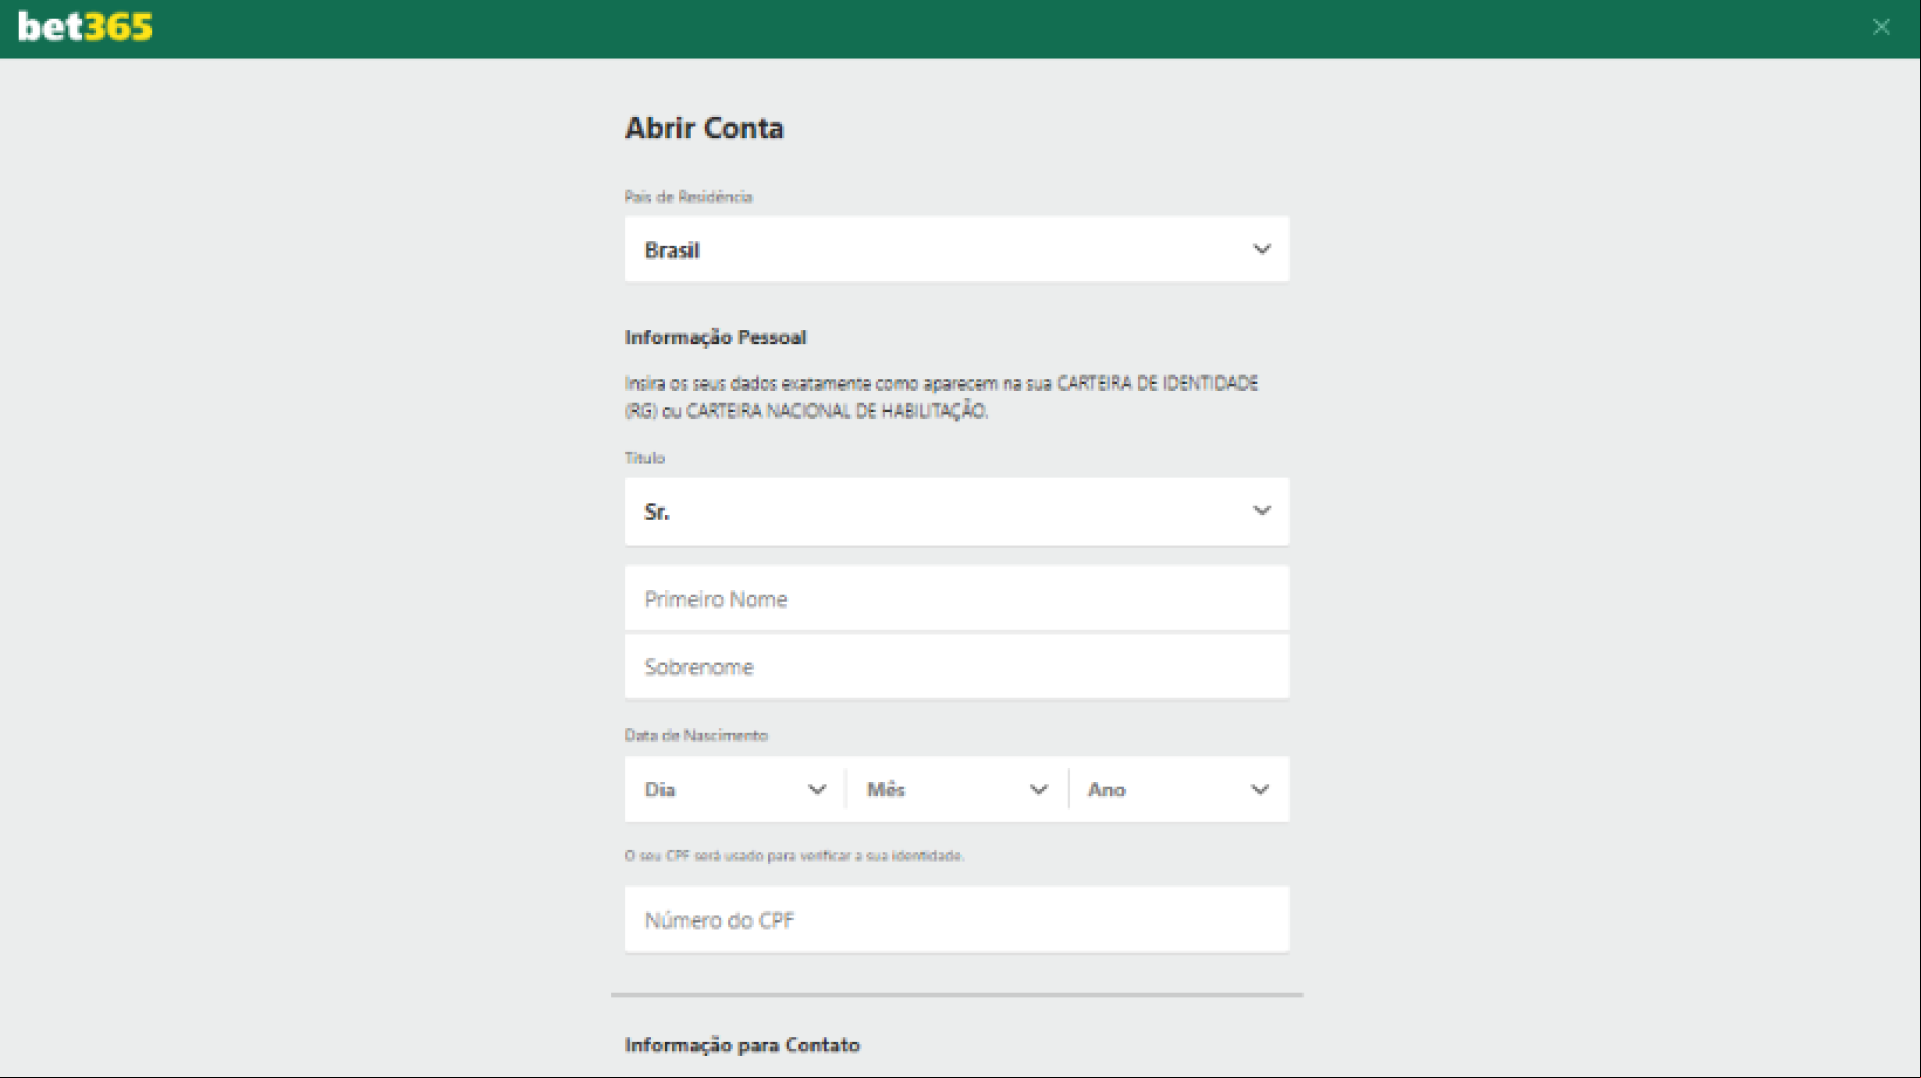The image size is (1921, 1078).
Task: Expand the Título dropdown showing Sr.
Action: [957, 511]
